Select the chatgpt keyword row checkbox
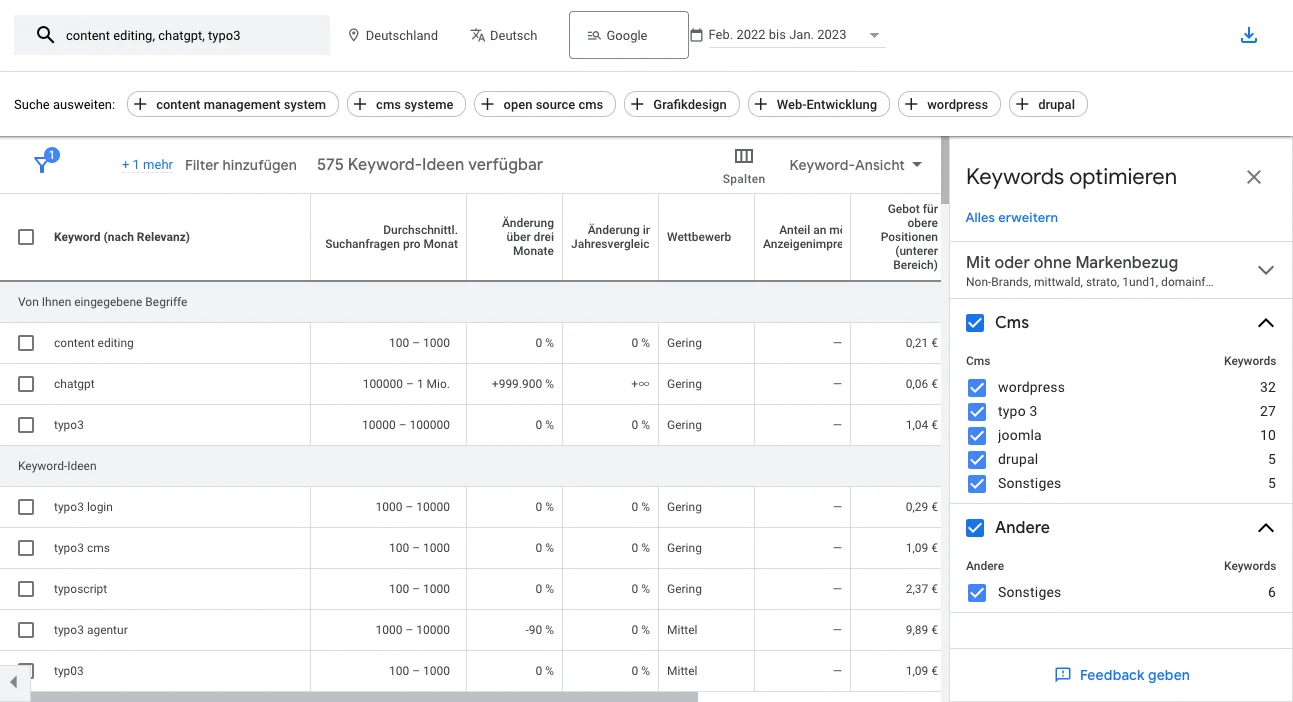 [x=26, y=384]
